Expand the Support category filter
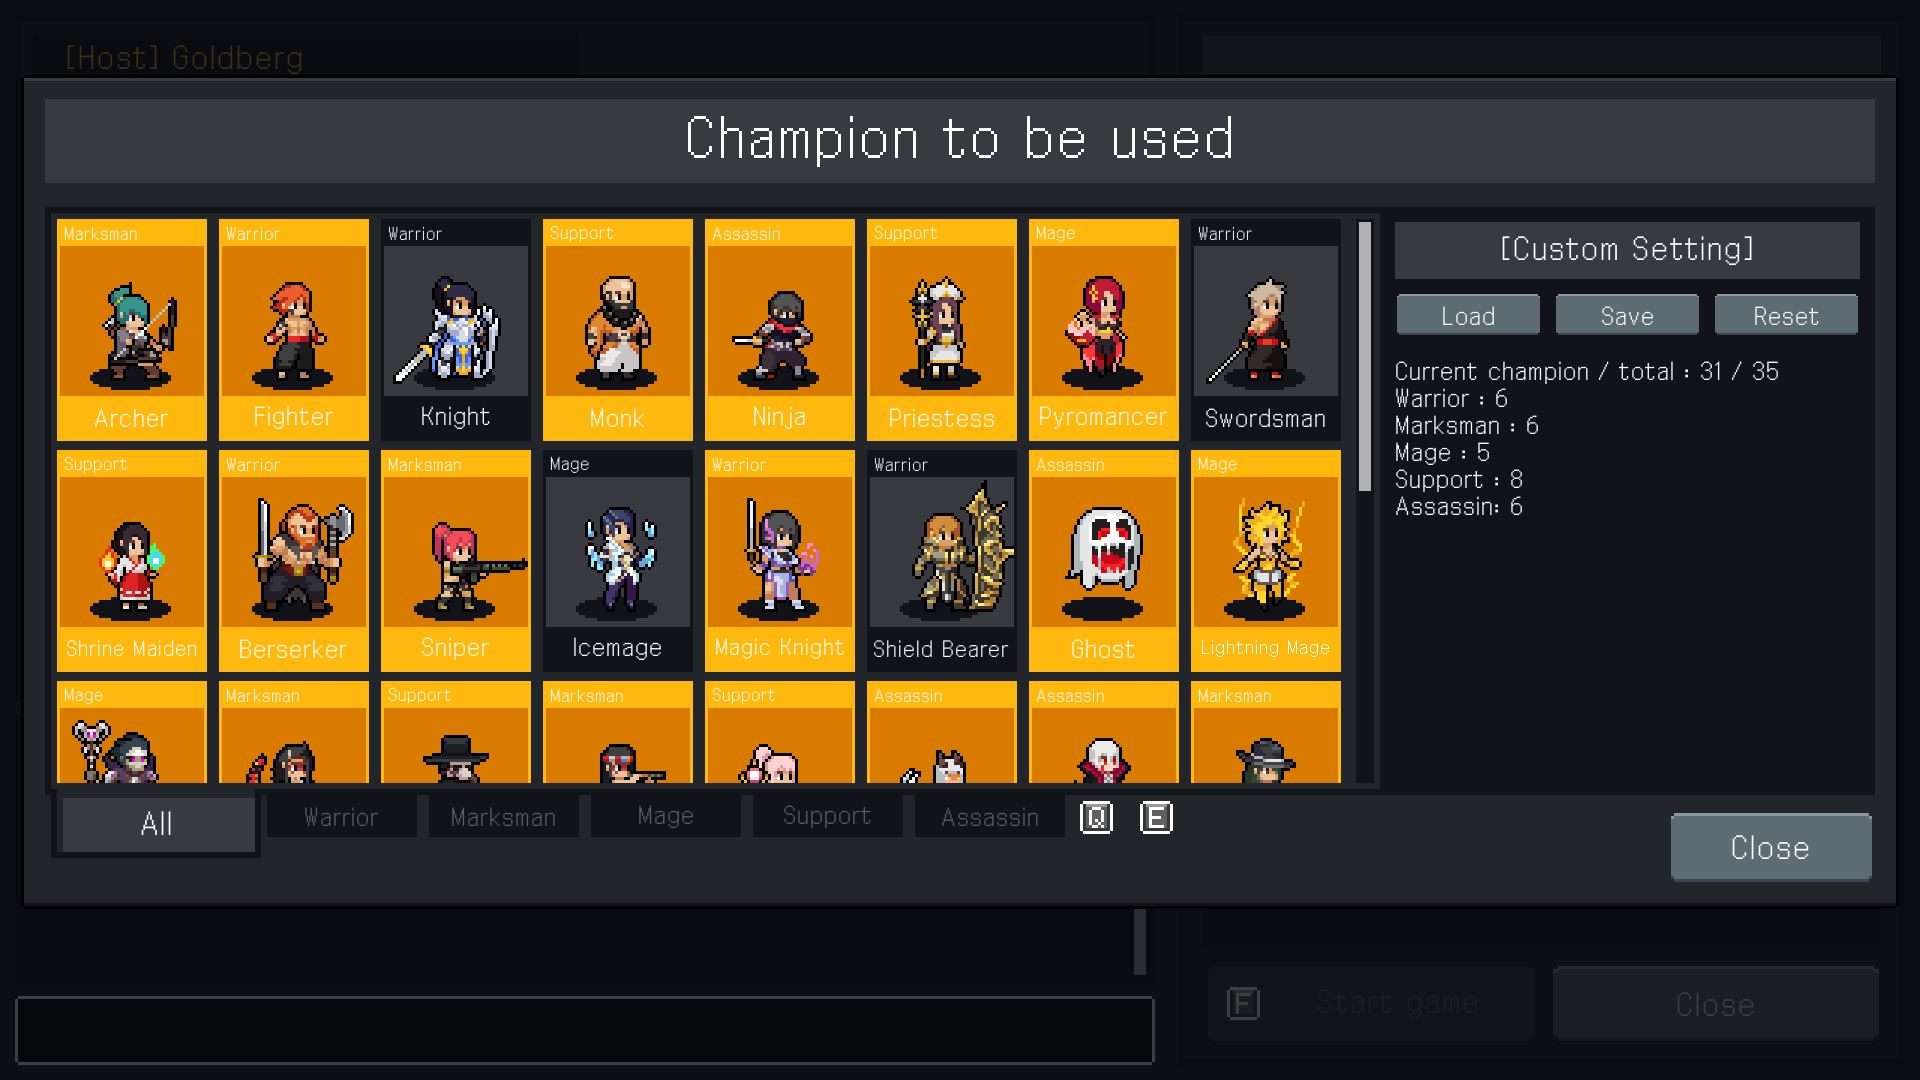 824,818
